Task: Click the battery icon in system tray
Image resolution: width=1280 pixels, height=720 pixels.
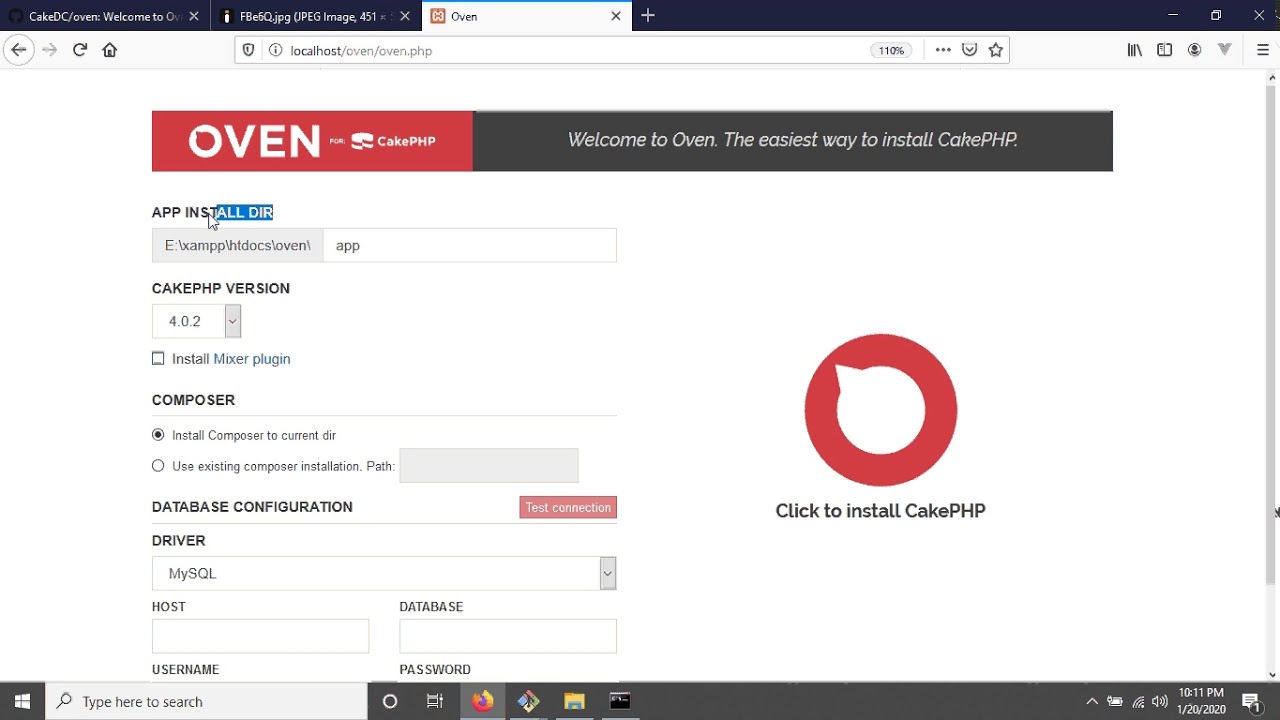Action: click(x=1115, y=701)
